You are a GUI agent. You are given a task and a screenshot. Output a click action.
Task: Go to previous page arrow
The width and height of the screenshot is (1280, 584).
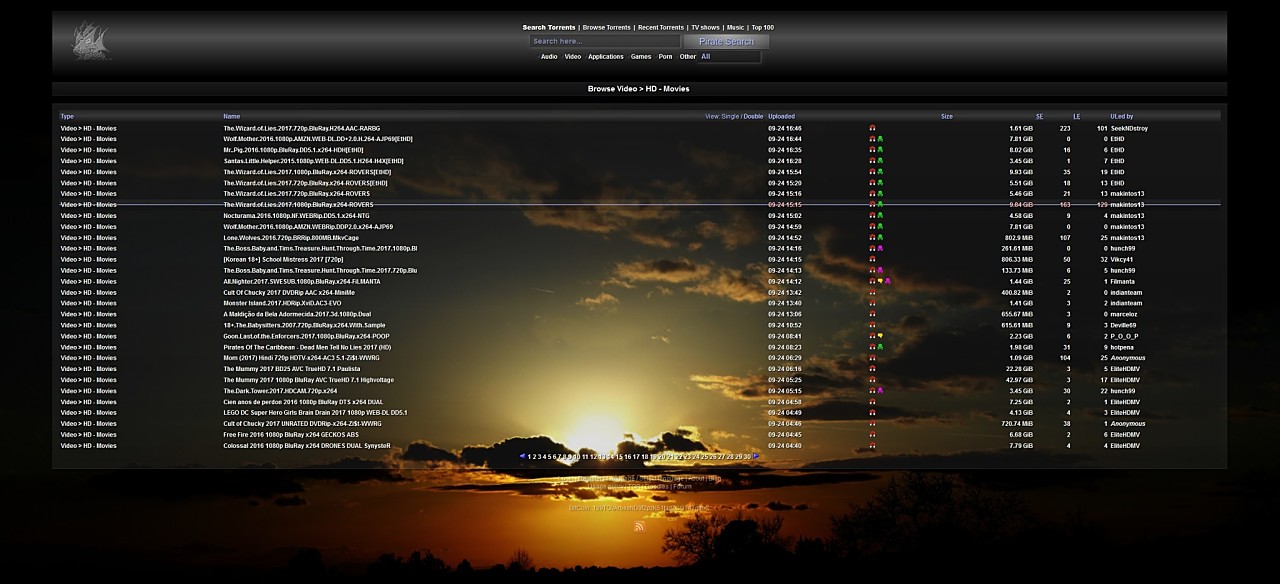[522, 456]
